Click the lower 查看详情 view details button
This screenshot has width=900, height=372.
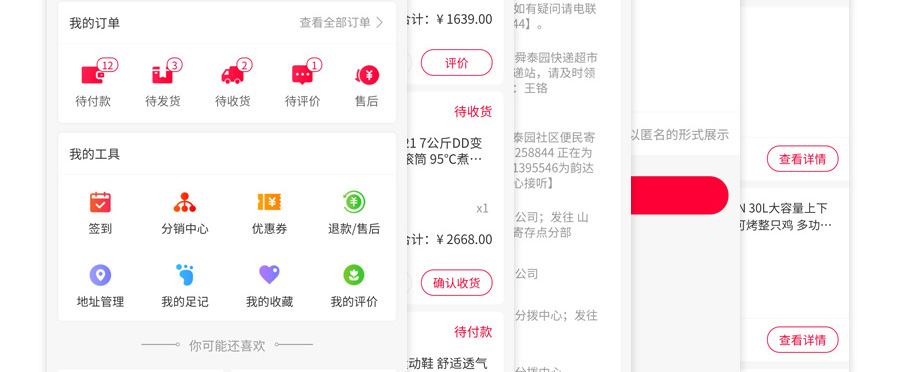802,340
